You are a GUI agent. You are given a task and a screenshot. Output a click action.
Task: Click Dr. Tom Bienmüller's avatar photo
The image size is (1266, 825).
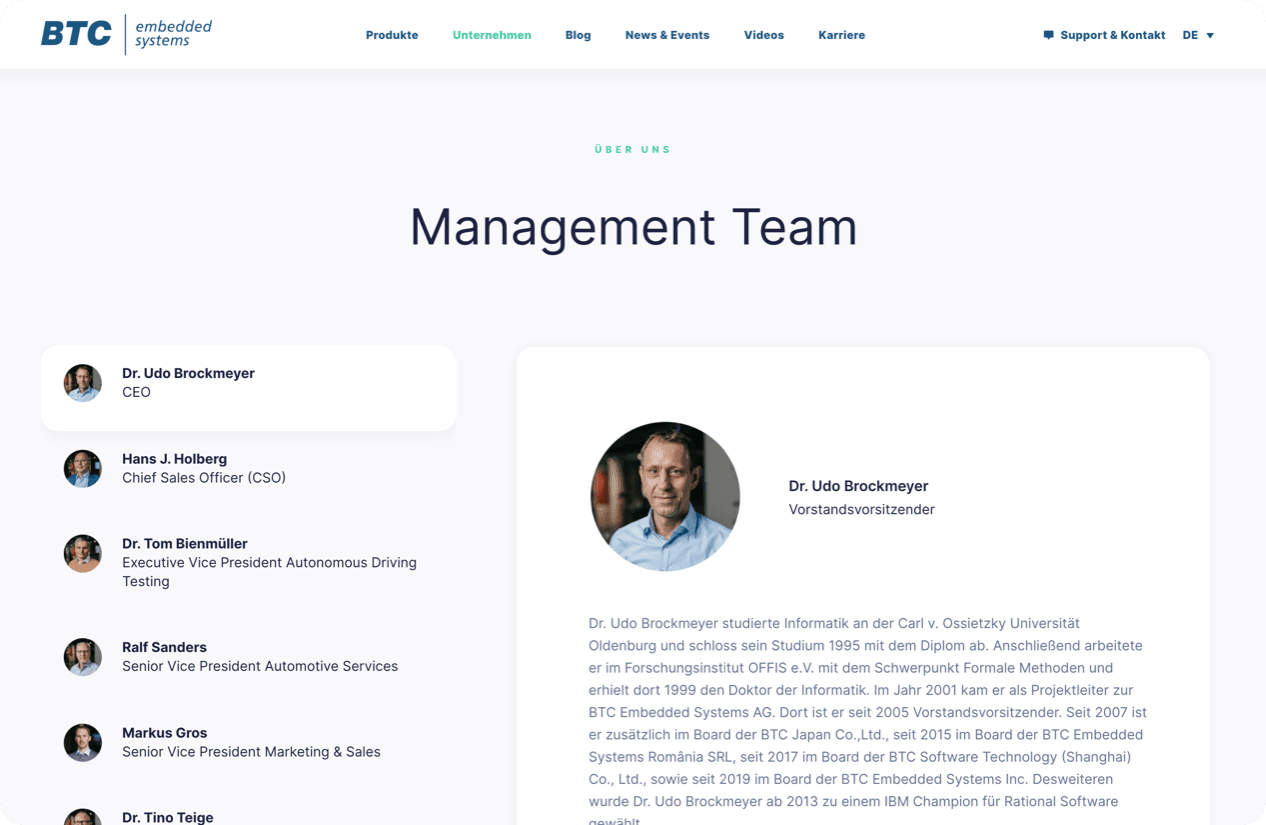coord(83,553)
